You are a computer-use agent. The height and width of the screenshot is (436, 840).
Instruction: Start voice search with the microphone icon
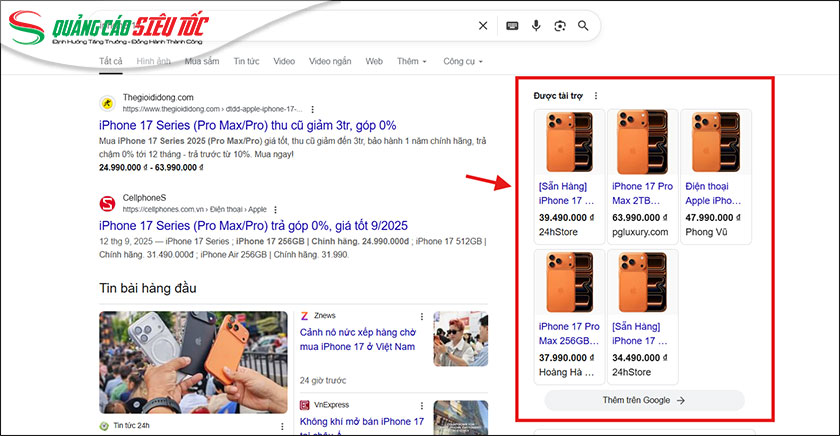coord(536,26)
